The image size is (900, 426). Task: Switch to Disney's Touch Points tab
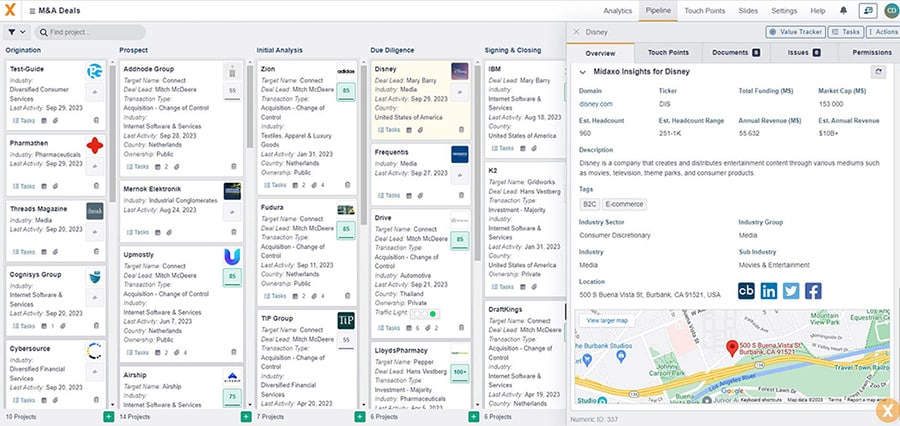point(668,52)
